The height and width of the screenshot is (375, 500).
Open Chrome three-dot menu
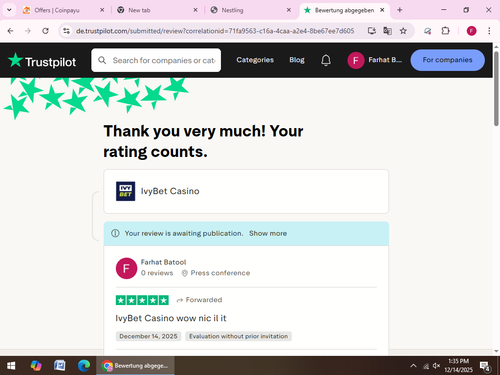click(489, 31)
